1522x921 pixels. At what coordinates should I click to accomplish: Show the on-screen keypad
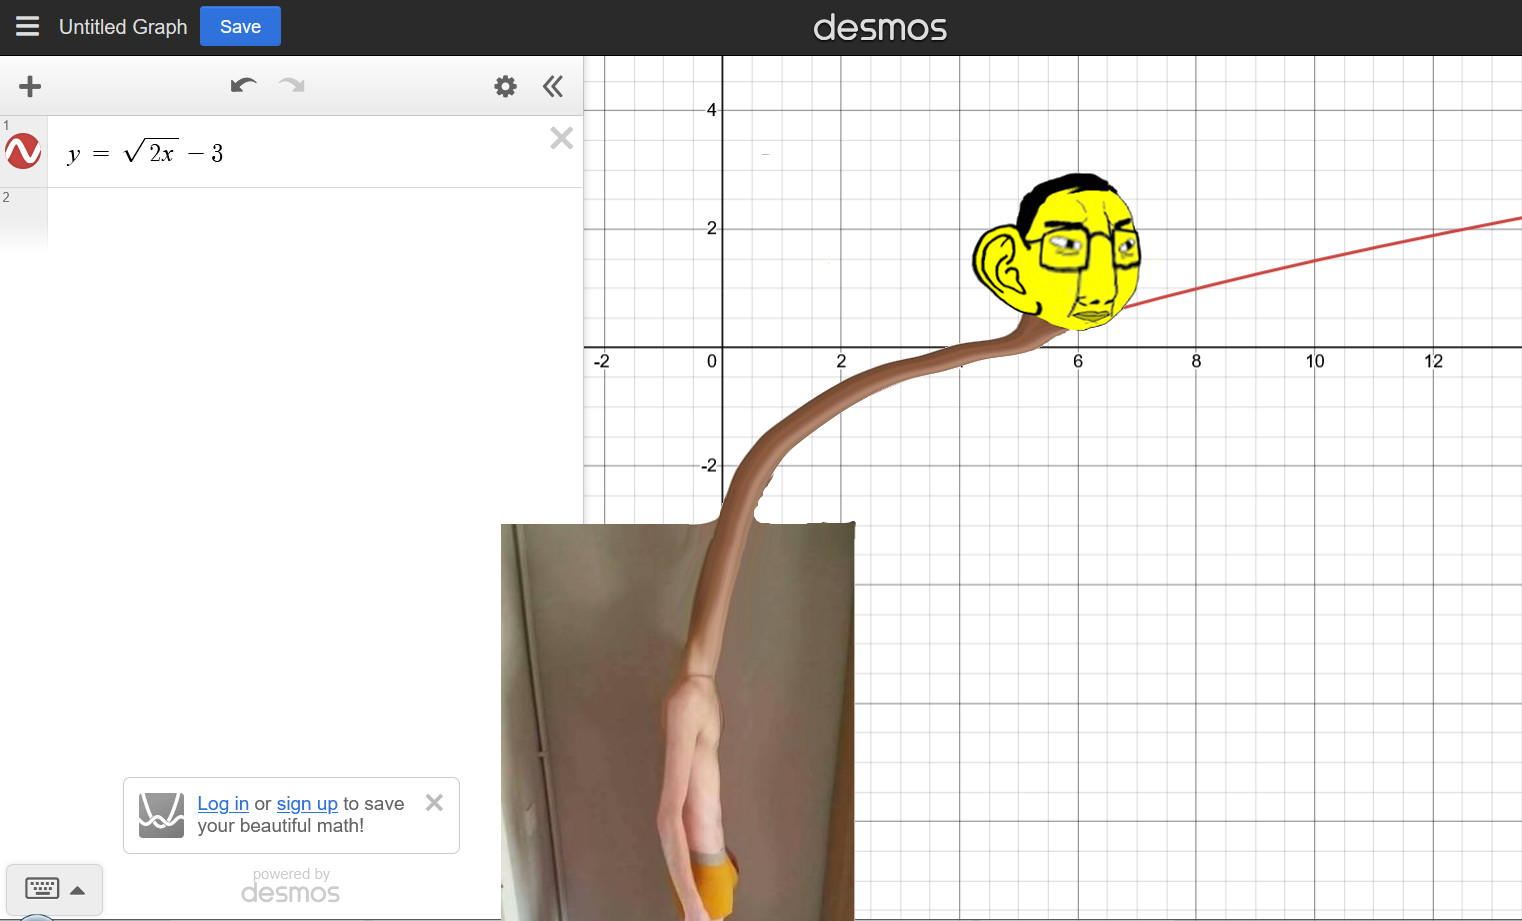coord(42,889)
